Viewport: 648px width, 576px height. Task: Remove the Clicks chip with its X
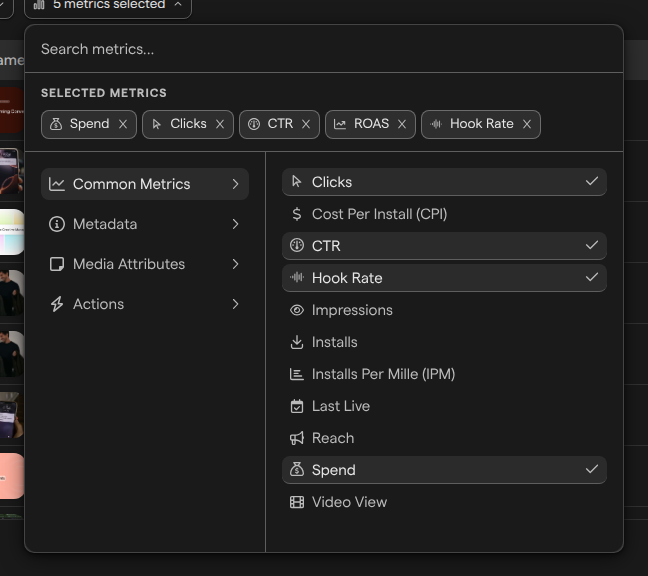click(220, 124)
